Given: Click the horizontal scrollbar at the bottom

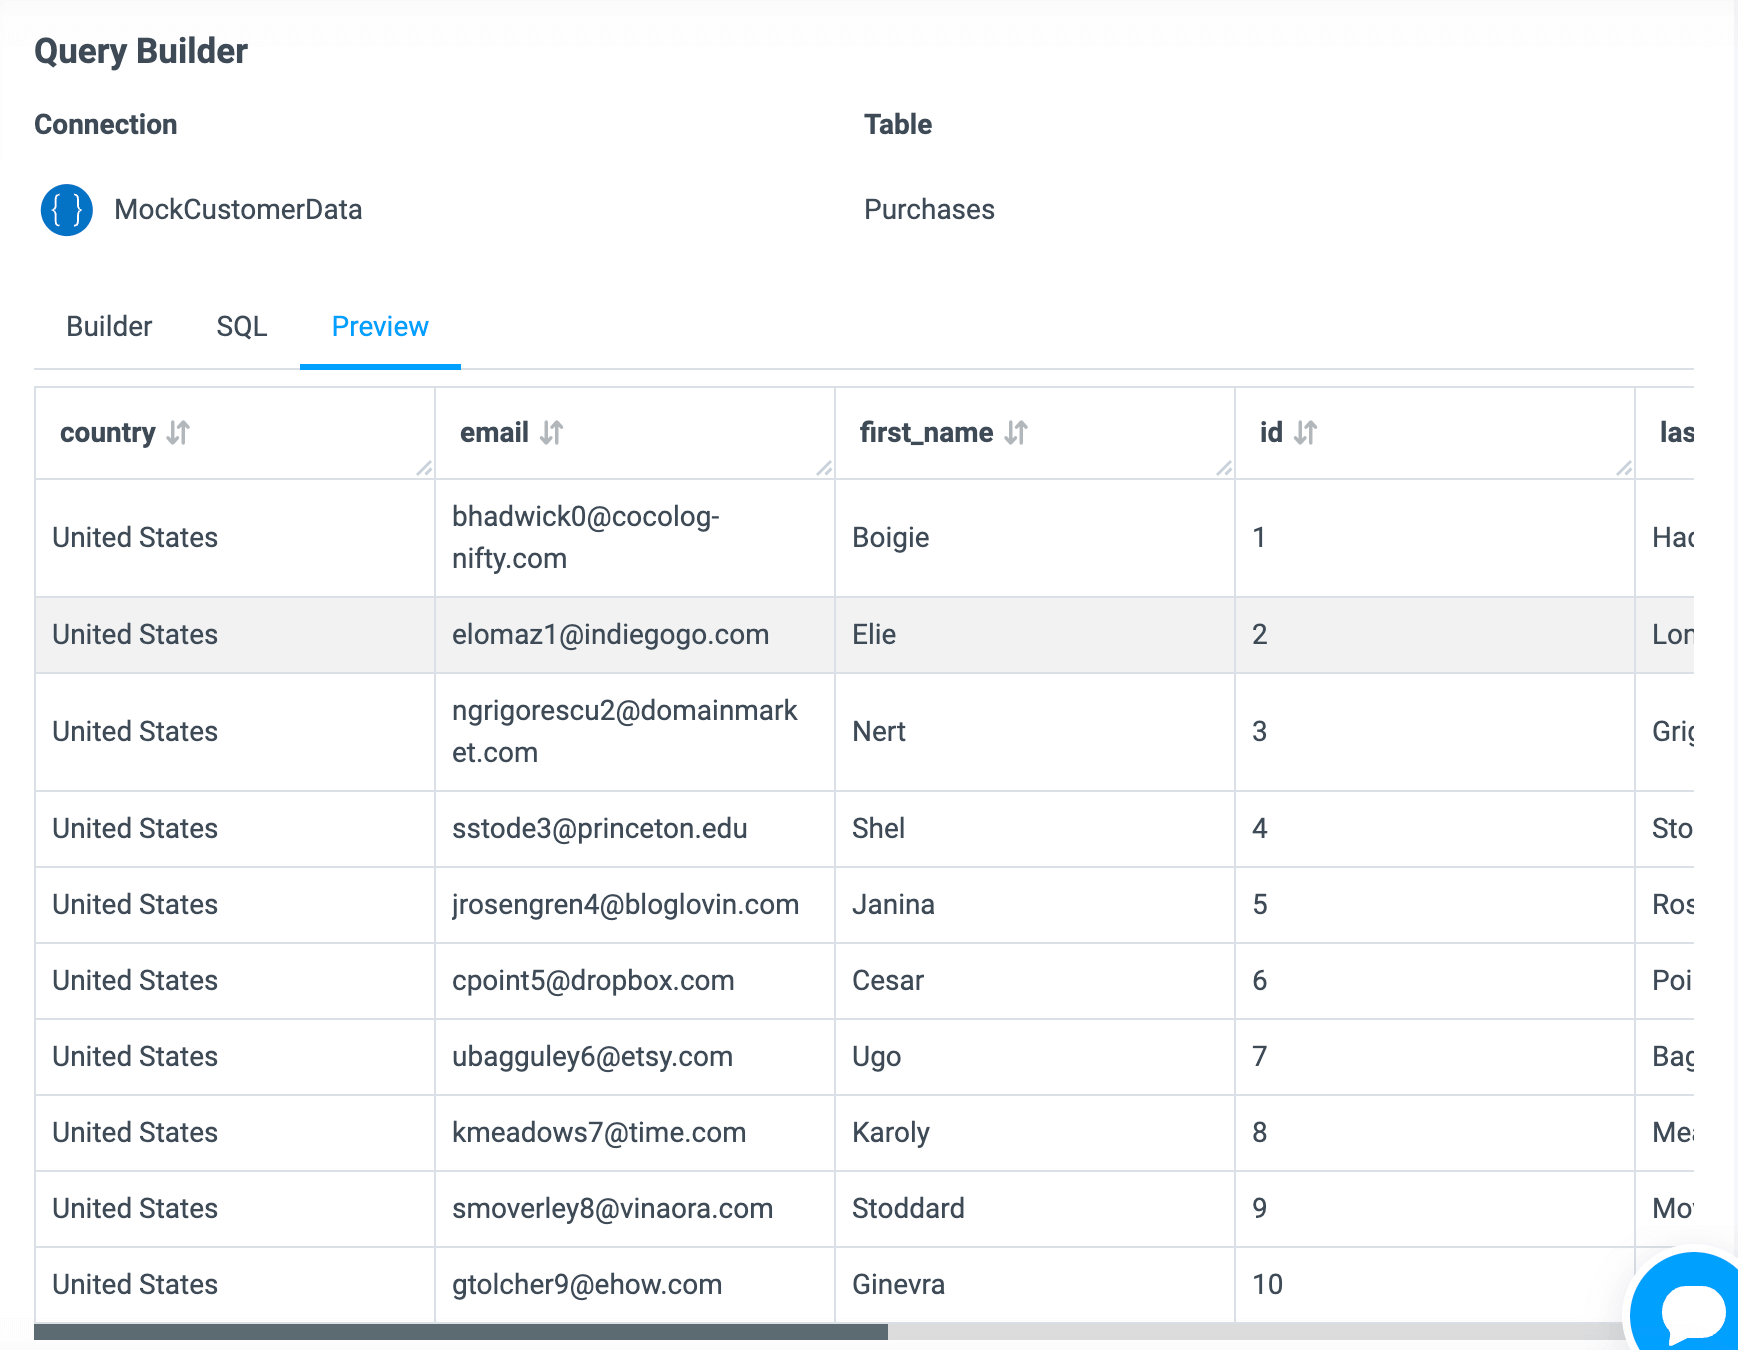Looking at the screenshot, I should click(460, 1331).
